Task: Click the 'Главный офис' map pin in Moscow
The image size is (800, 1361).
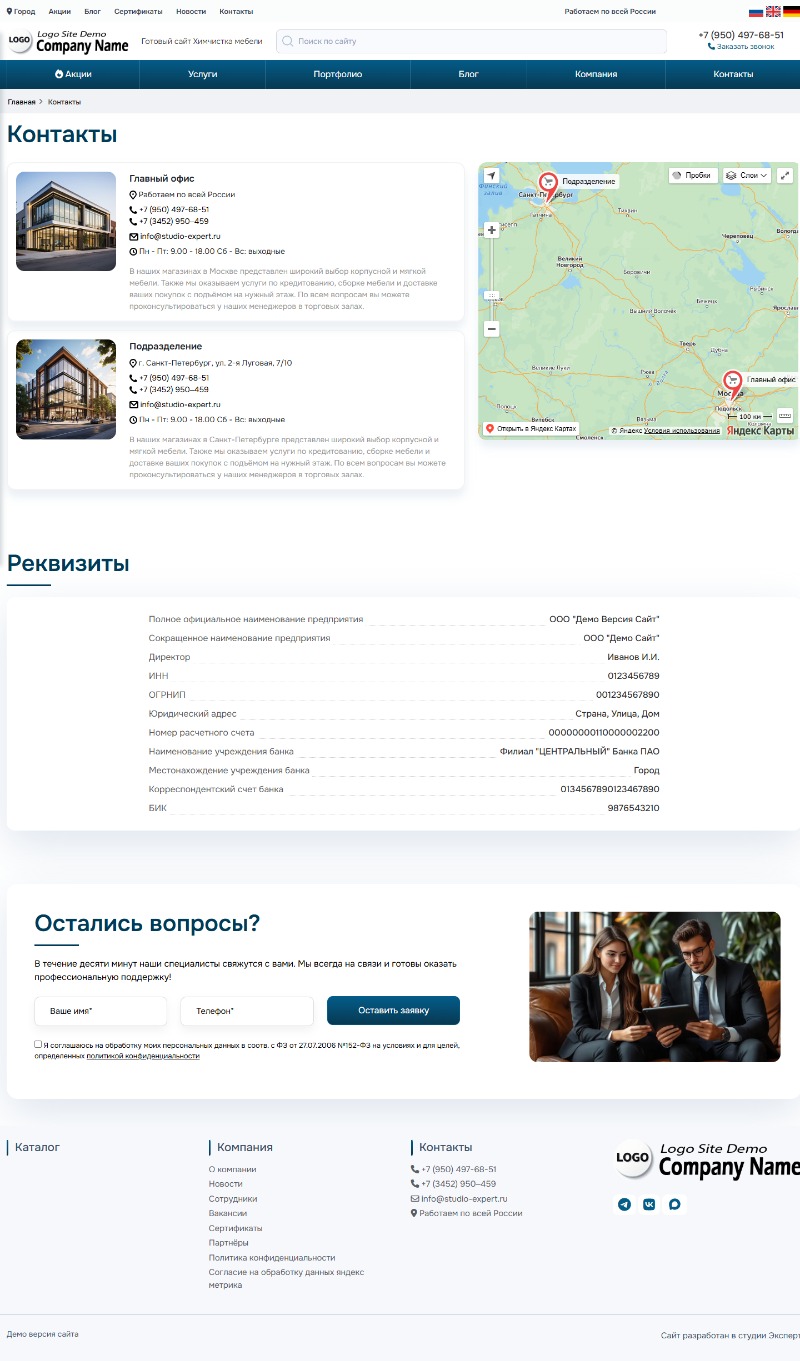Action: 733,383
